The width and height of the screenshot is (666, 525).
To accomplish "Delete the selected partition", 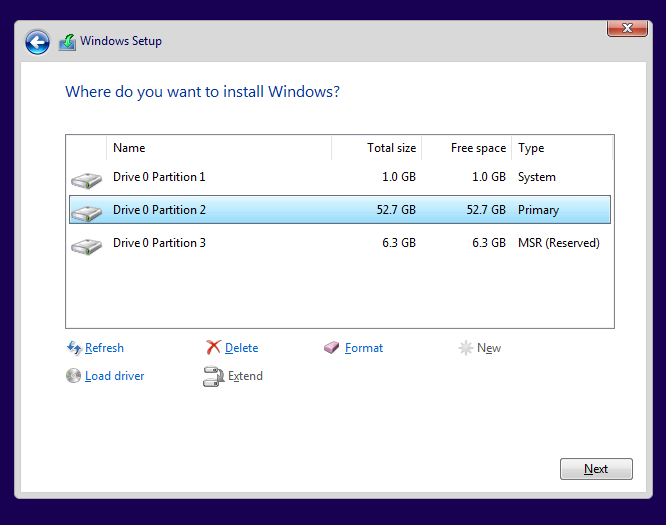I will click(x=242, y=348).
